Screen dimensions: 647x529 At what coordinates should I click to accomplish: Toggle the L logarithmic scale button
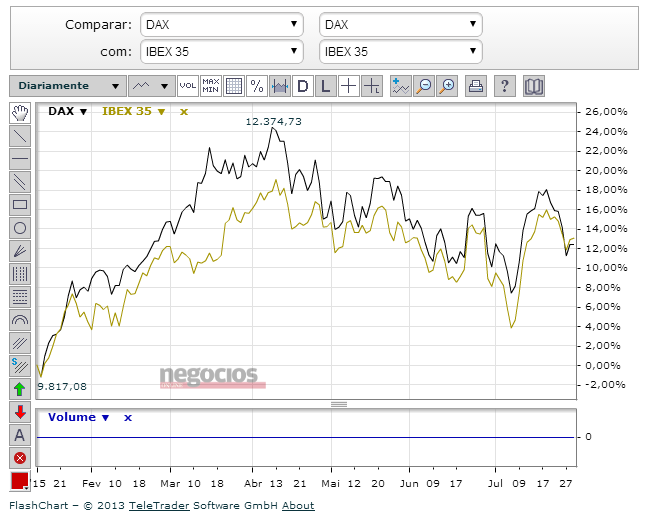326,86
